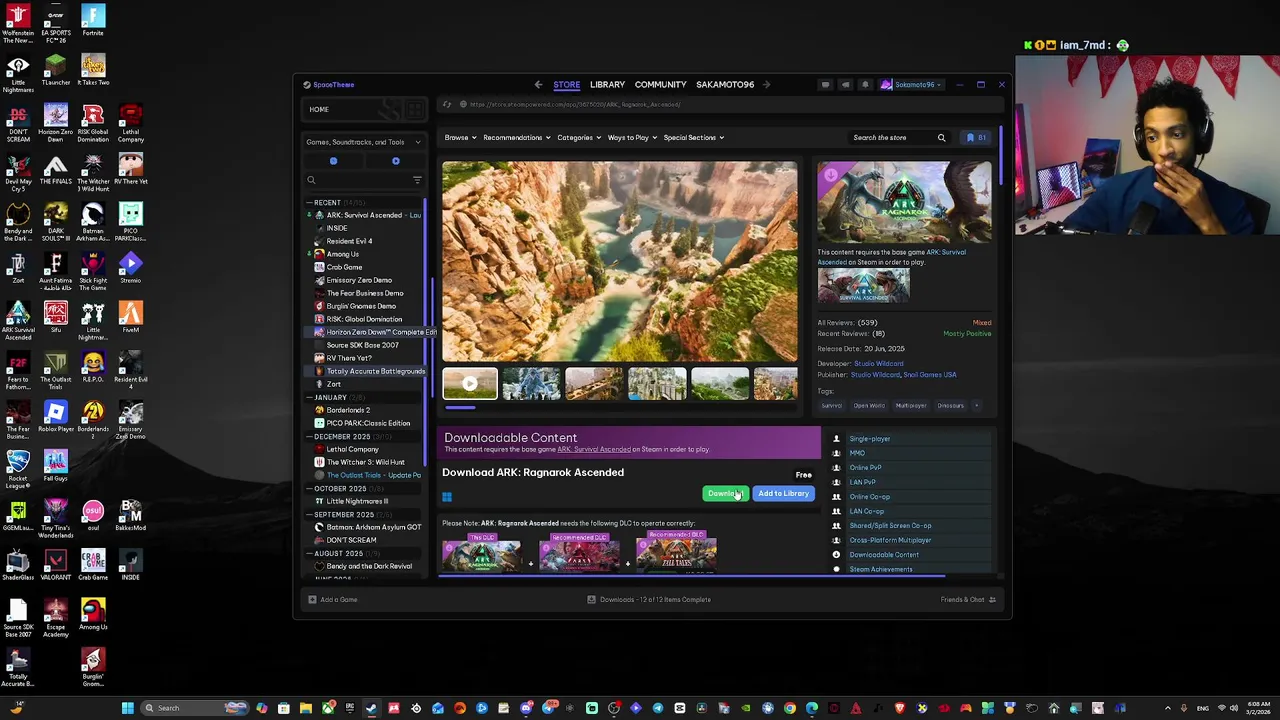Image resolution: width=1280 pixels, height=720 pixels.
Task: Open the SAKAMOTO96 profile tab
Action: (x=725, y=85)
